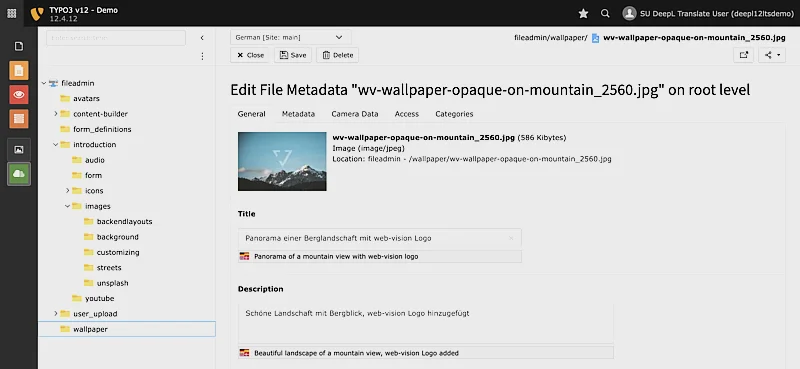Click the Description text area

point(426,324)
